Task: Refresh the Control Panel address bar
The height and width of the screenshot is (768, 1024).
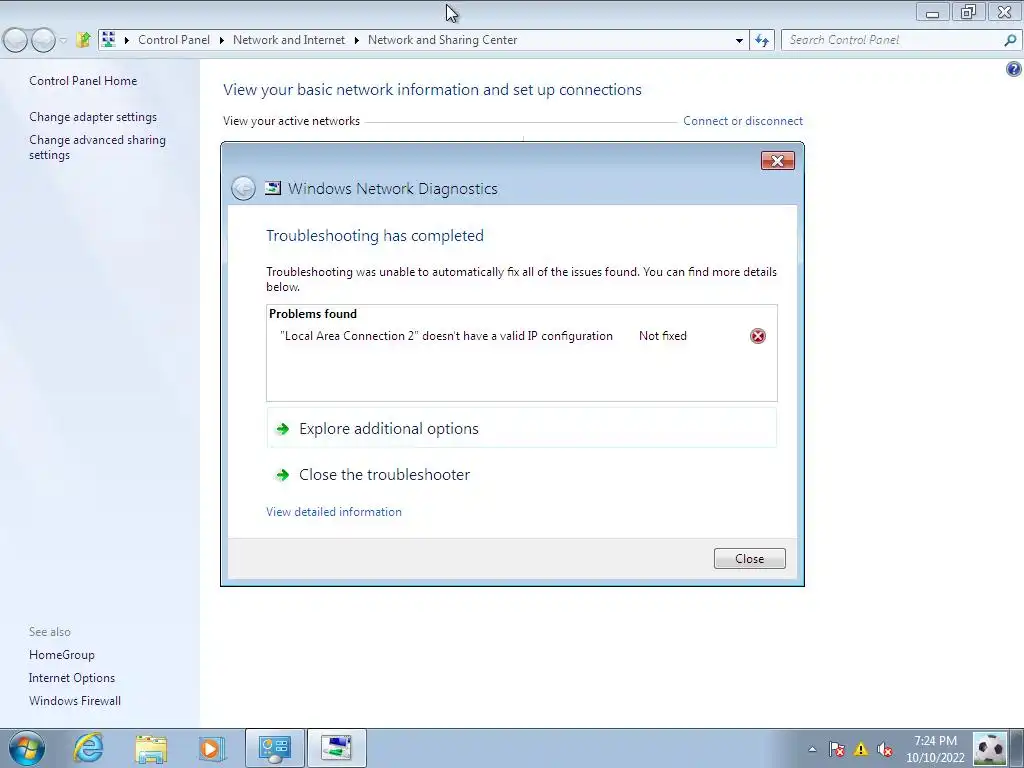Action: tap(761, 40)
